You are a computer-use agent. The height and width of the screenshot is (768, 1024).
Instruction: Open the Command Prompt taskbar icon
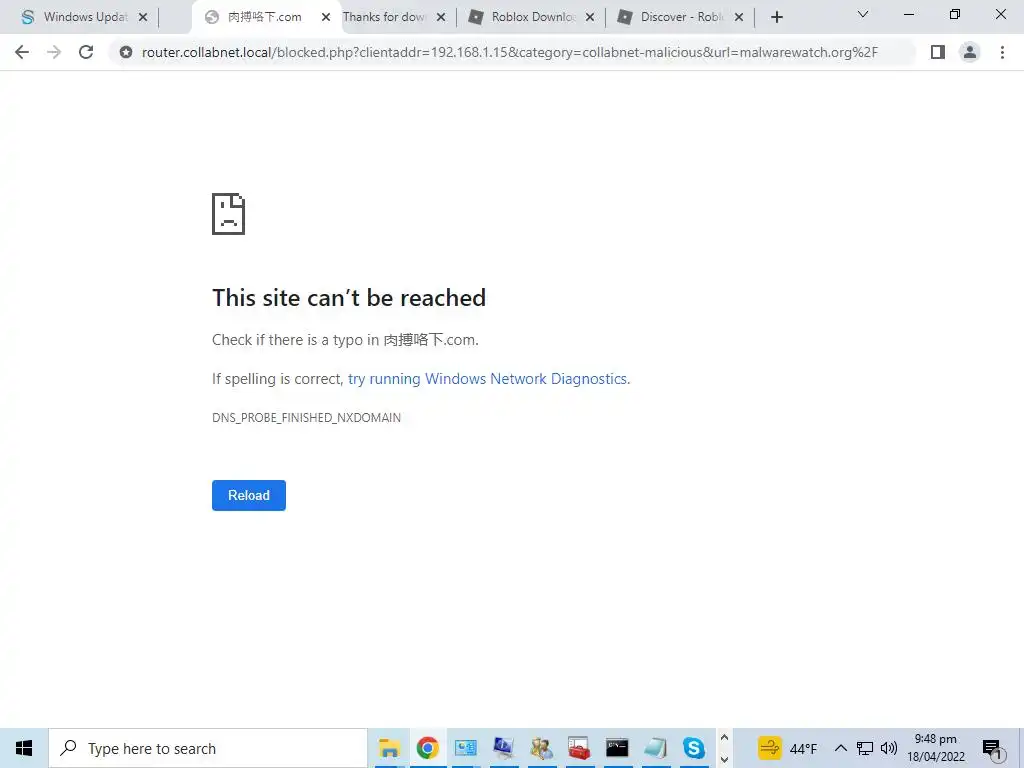(616, 748)
